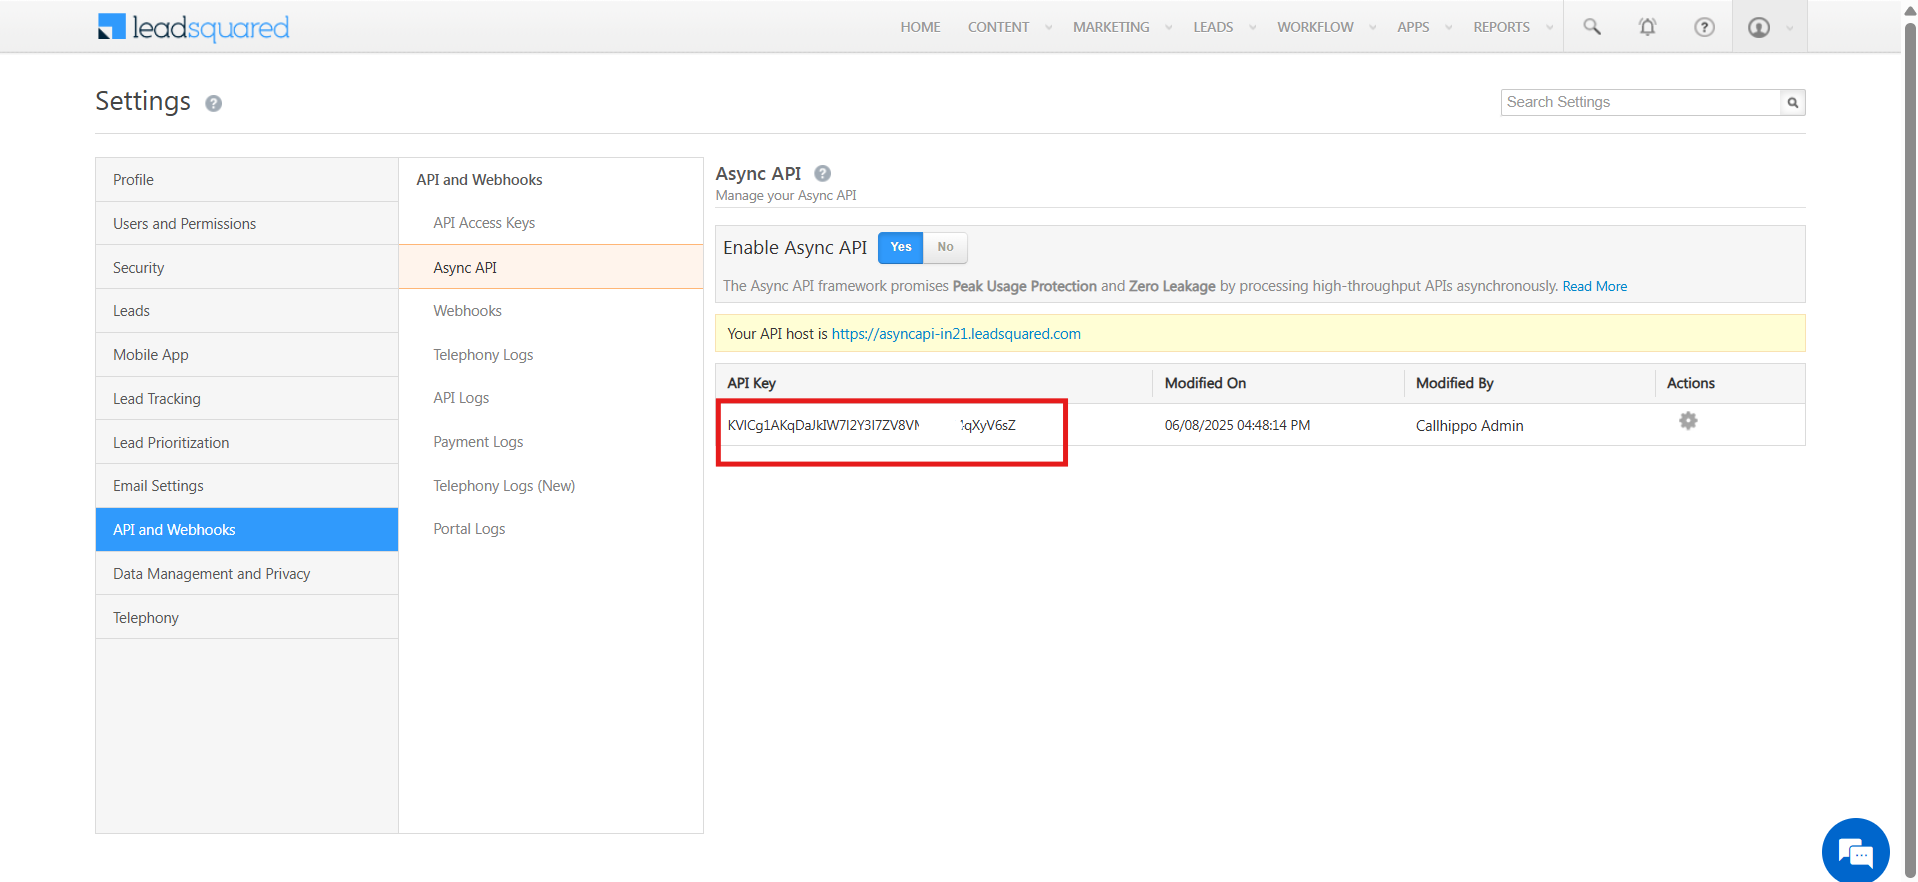This screenshot has width=1918, height=882.
Task: Expand the user account dropdown arrow
Action: [x=1789, y=28]
